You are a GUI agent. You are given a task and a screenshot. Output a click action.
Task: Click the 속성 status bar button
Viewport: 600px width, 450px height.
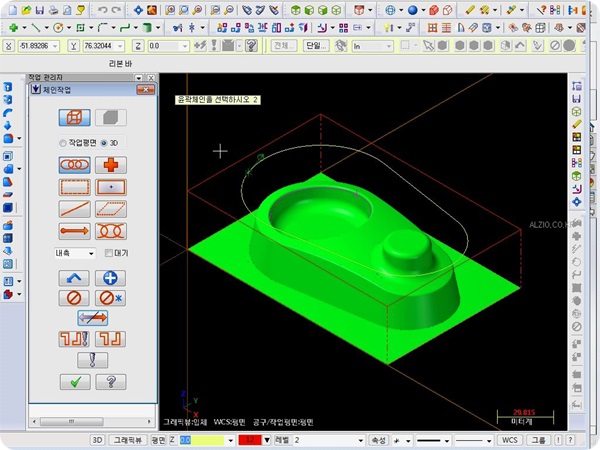coord(378,440)
